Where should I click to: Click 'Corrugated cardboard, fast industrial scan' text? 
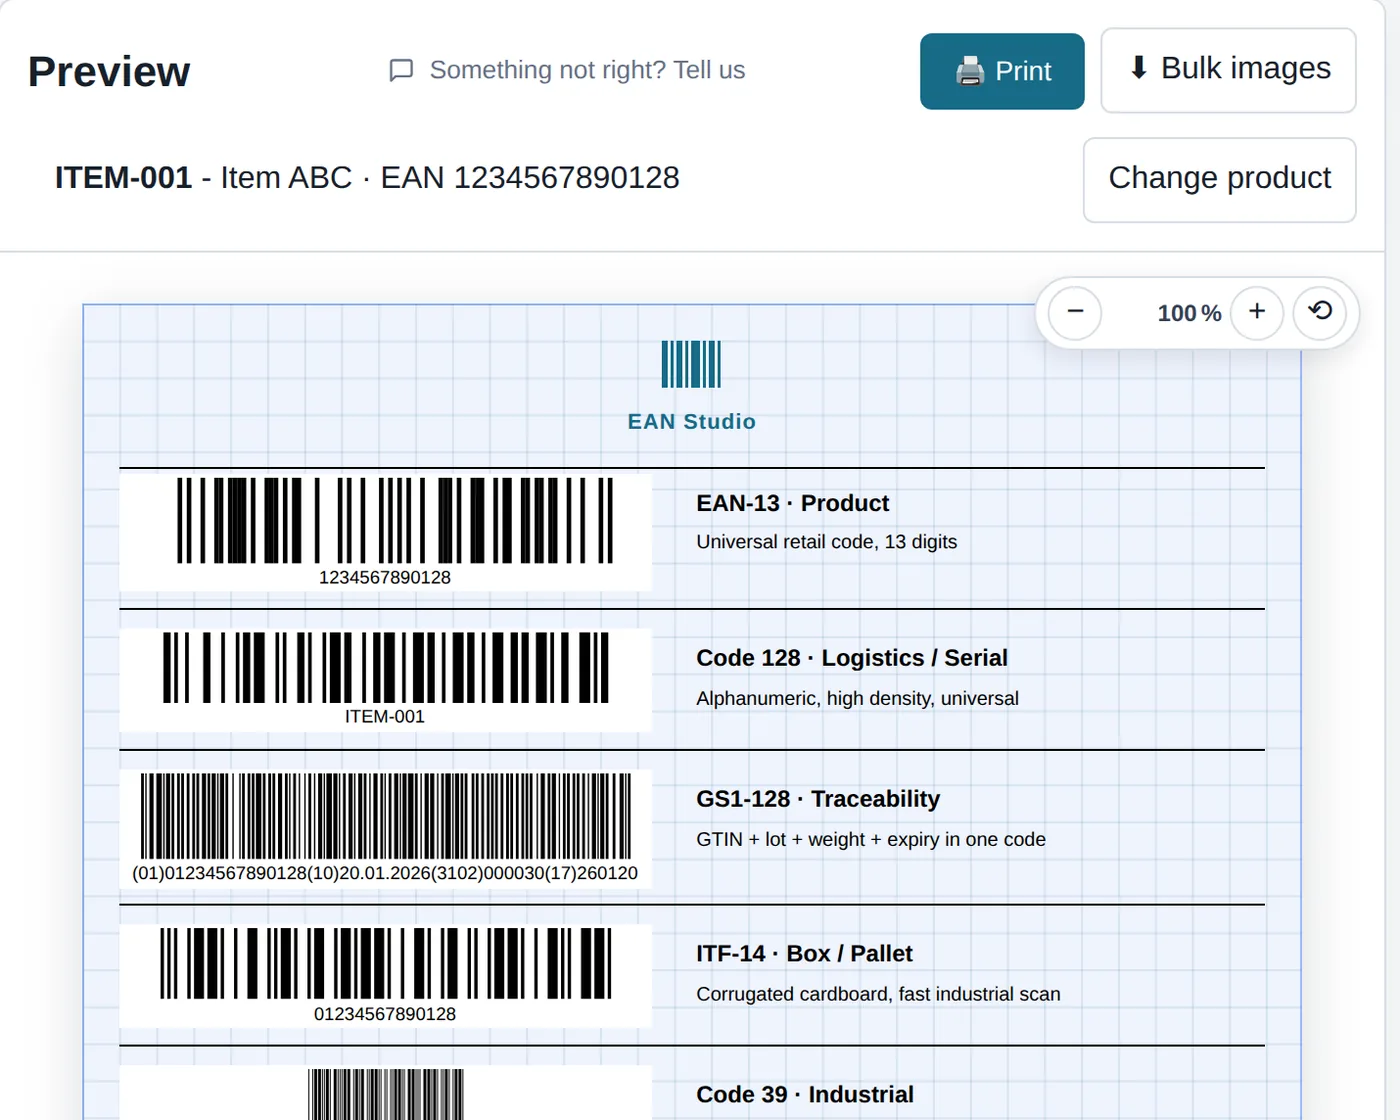point(878,994)
